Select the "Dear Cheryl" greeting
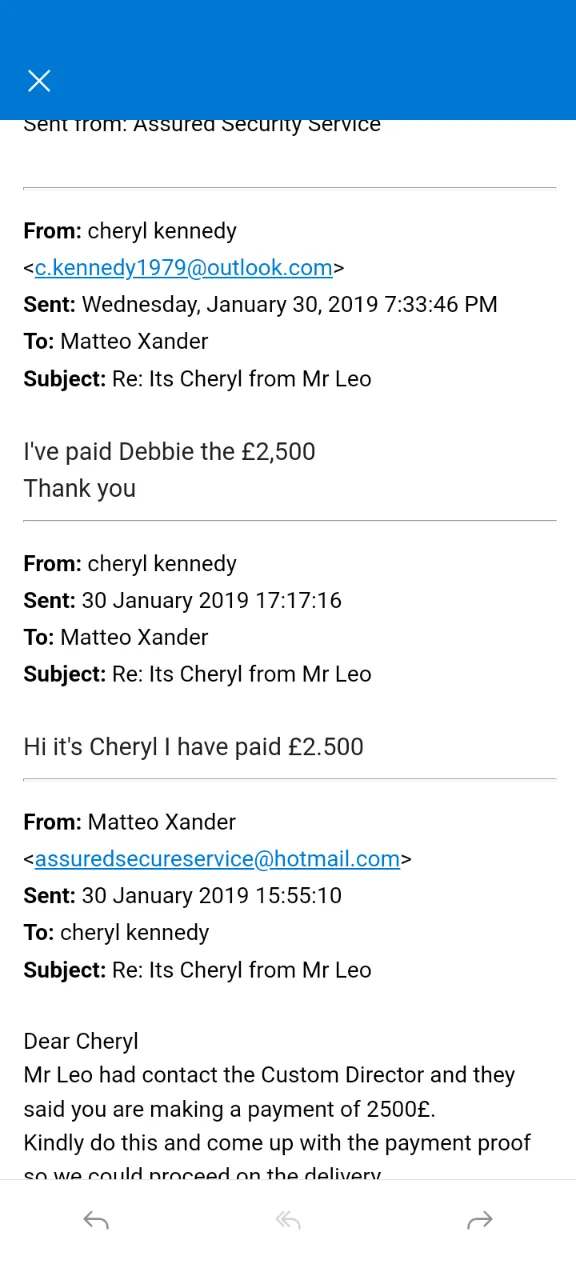The height and width of the screenshot is (1280, 576). (x=81, y=1041)
